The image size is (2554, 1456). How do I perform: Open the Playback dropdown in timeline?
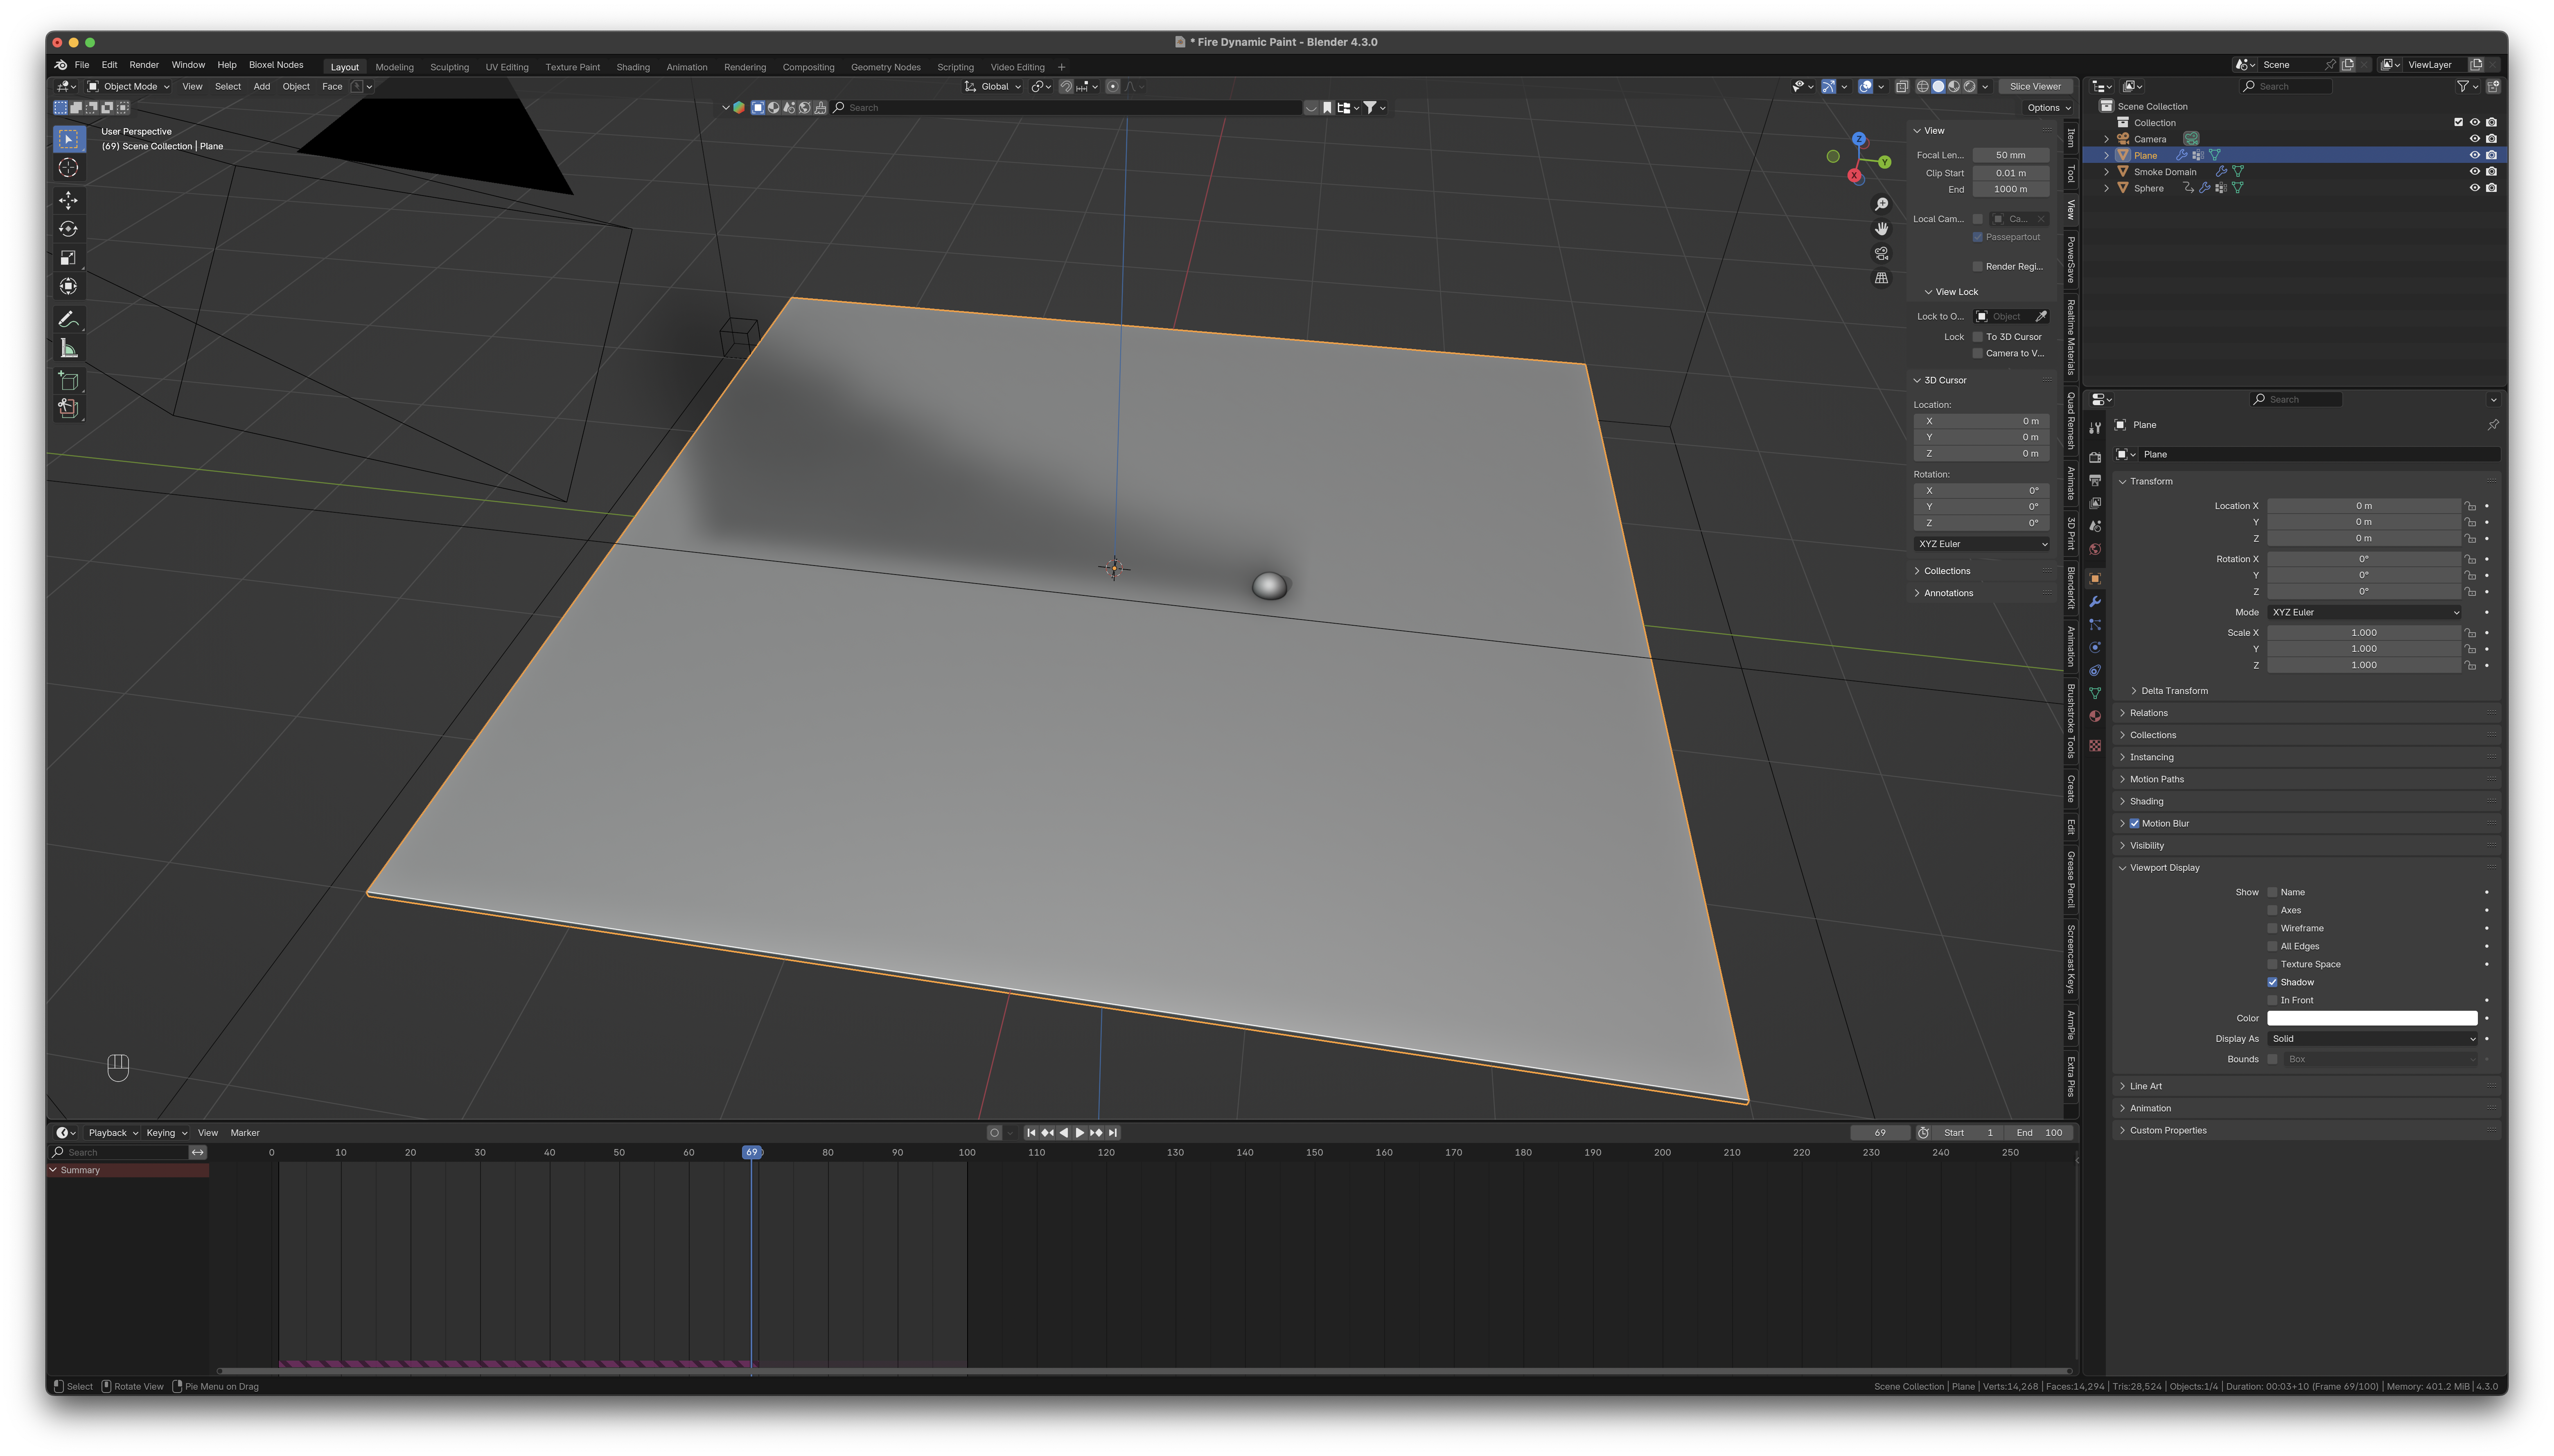click(x=112, y=1133)
